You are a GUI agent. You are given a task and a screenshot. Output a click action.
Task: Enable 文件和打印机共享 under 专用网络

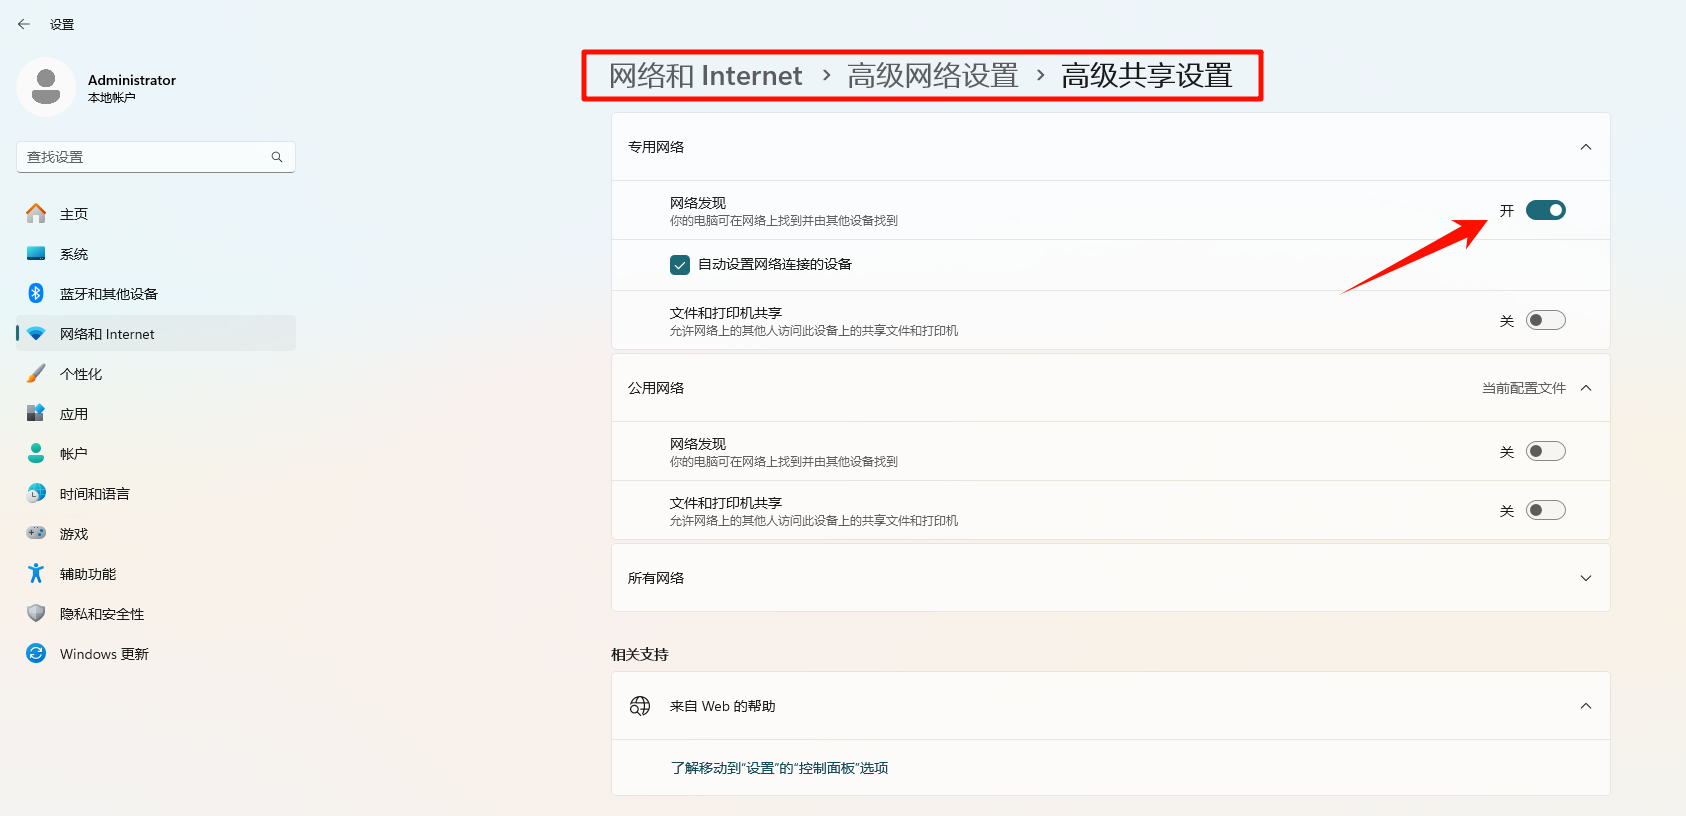coord(1545,320)
